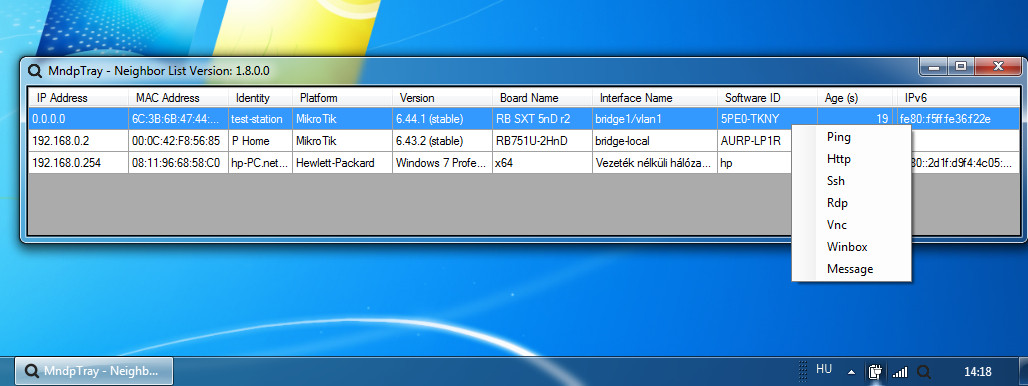Open the HU language indicator
Viewport: 1028px width, 386px height.
[x=824, y=370]
